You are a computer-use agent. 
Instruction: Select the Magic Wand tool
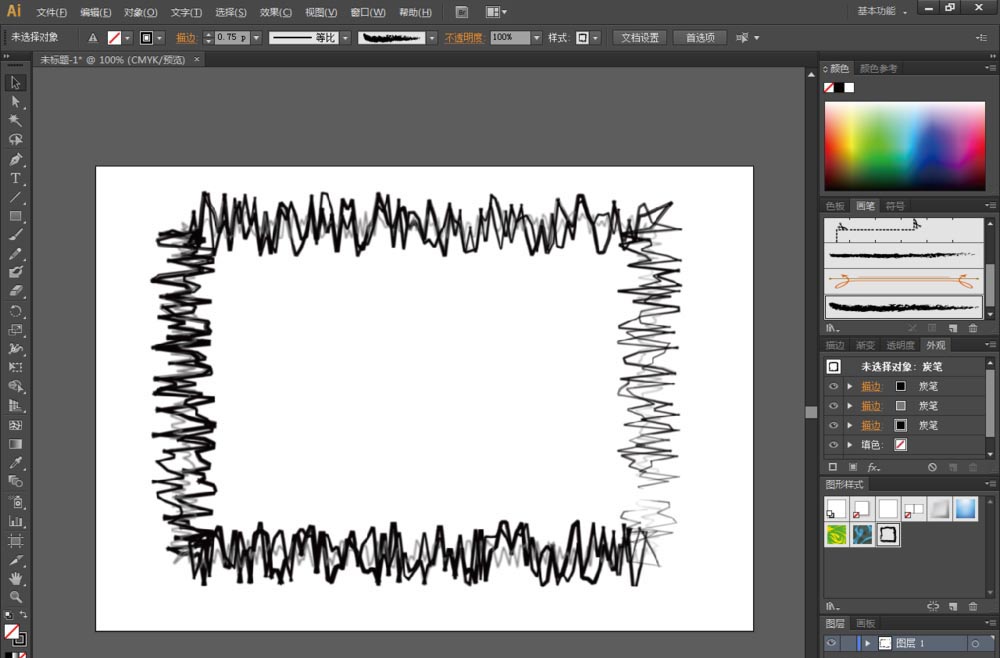(15, 121)
